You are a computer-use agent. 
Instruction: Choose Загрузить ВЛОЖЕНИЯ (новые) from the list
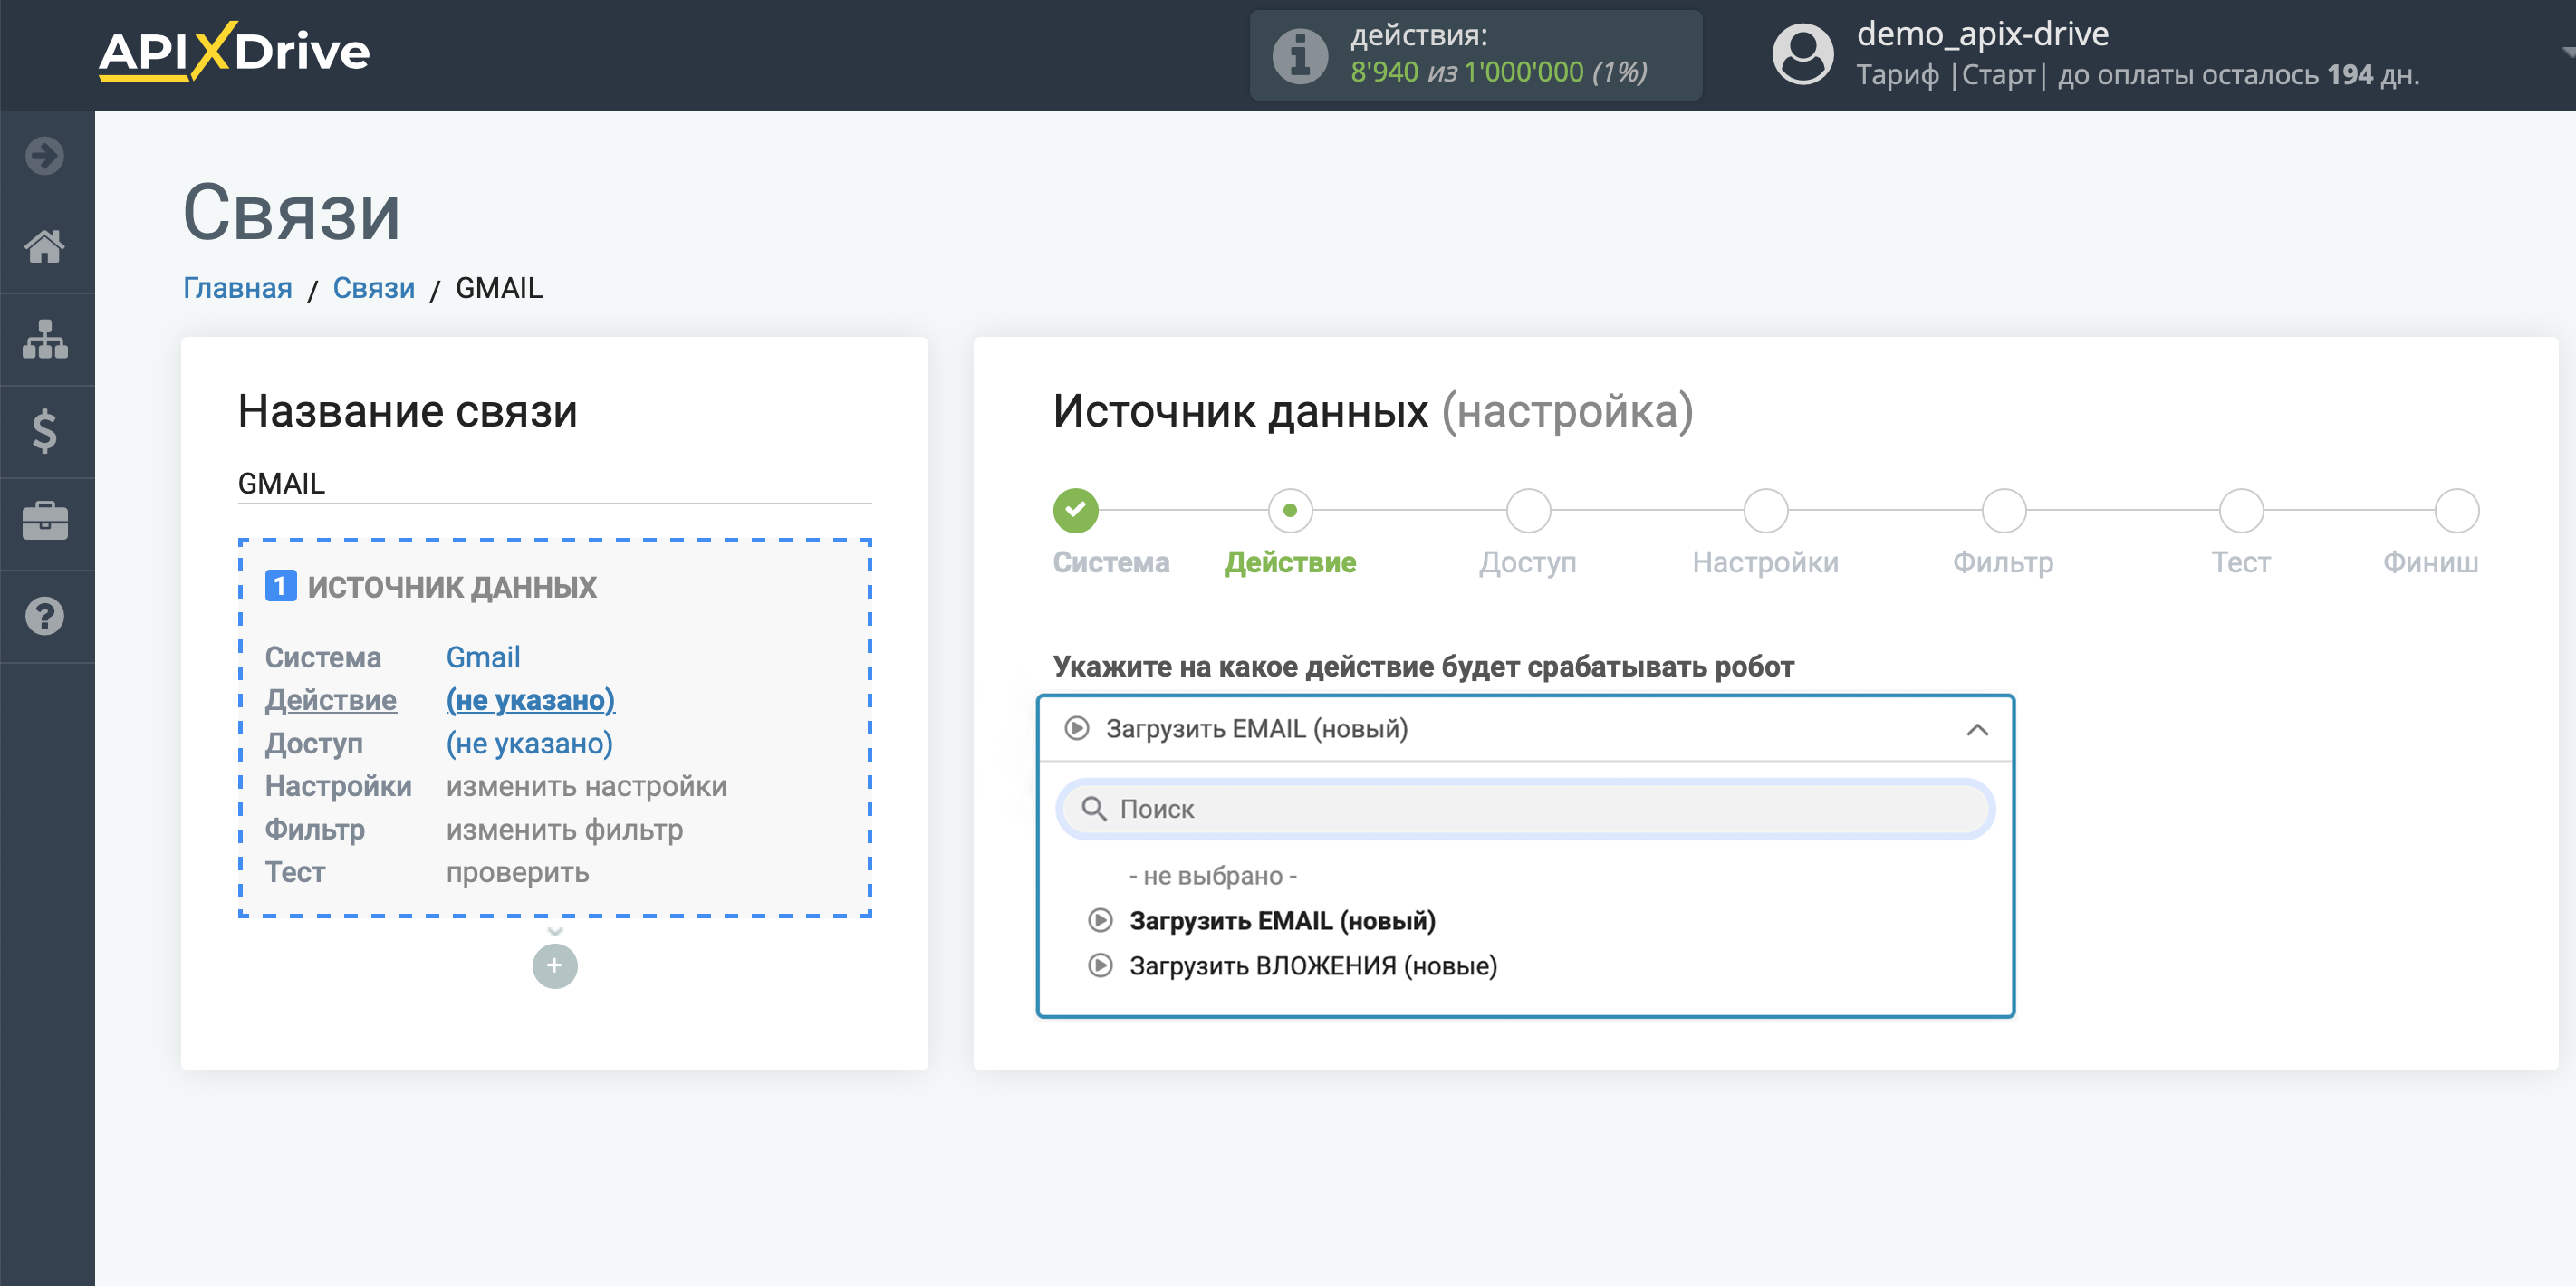pyautogui.click(x=1313, y=965)
